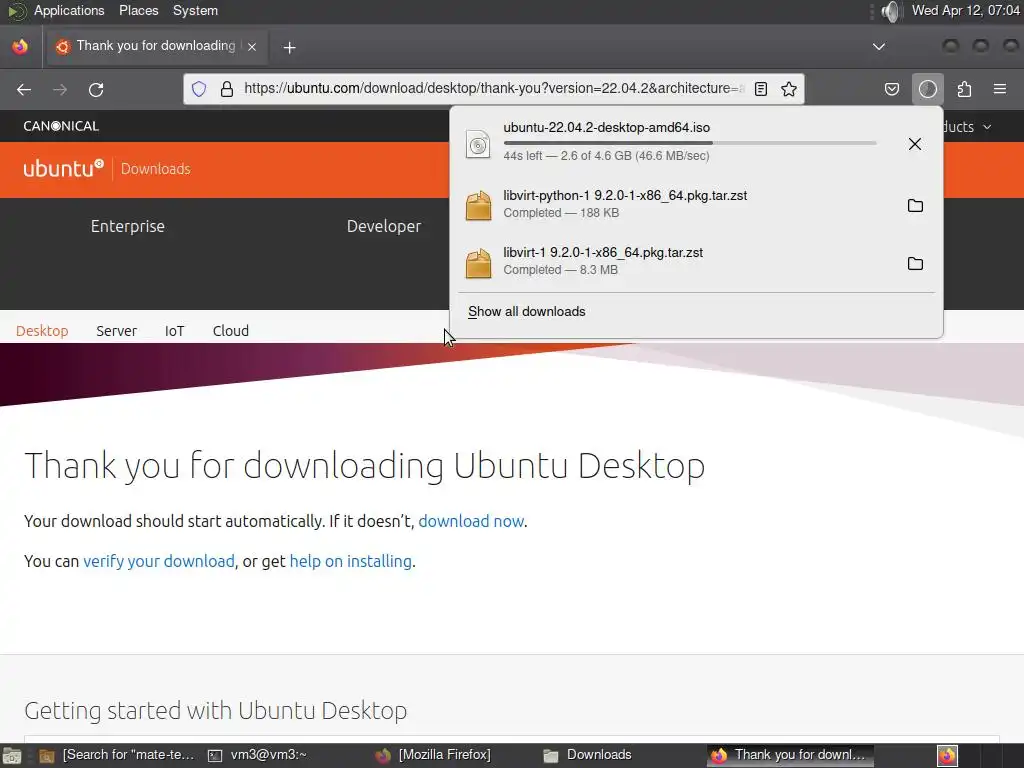Viewport: 1024px width, 768px height.
Task: Open the Applications menu
Action: [69, 10]
